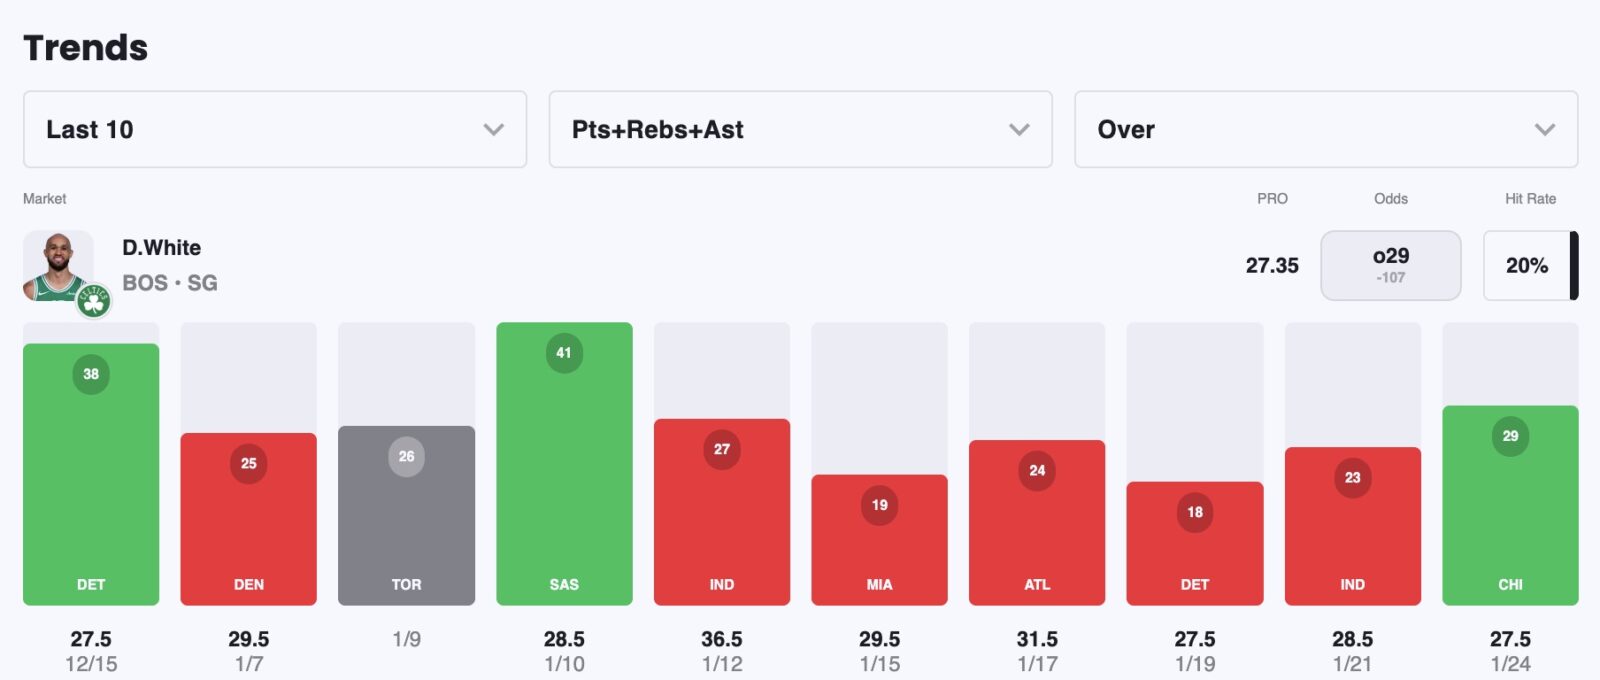This screenshot has height=680, width=1600.
Task: Click the 19 badge on MIA bar
Action: [x=879, y=505]
